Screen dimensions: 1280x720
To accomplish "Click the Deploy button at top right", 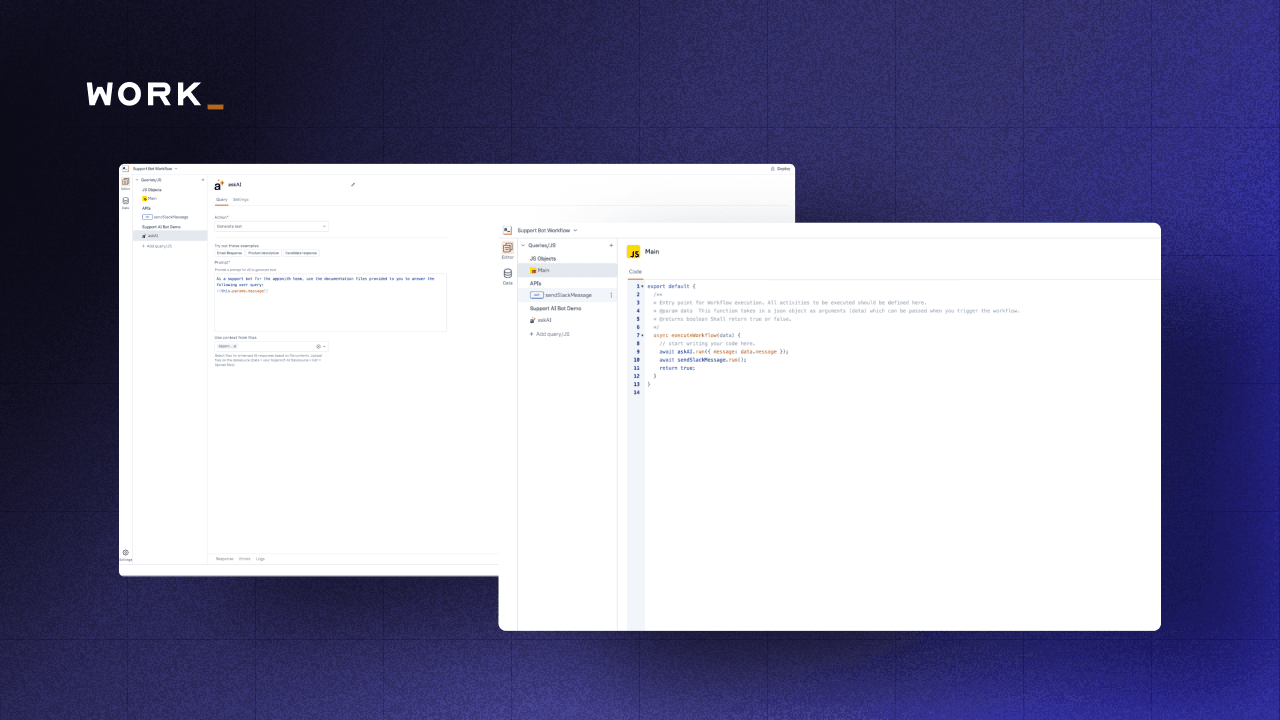I will (x=780, y=168).
